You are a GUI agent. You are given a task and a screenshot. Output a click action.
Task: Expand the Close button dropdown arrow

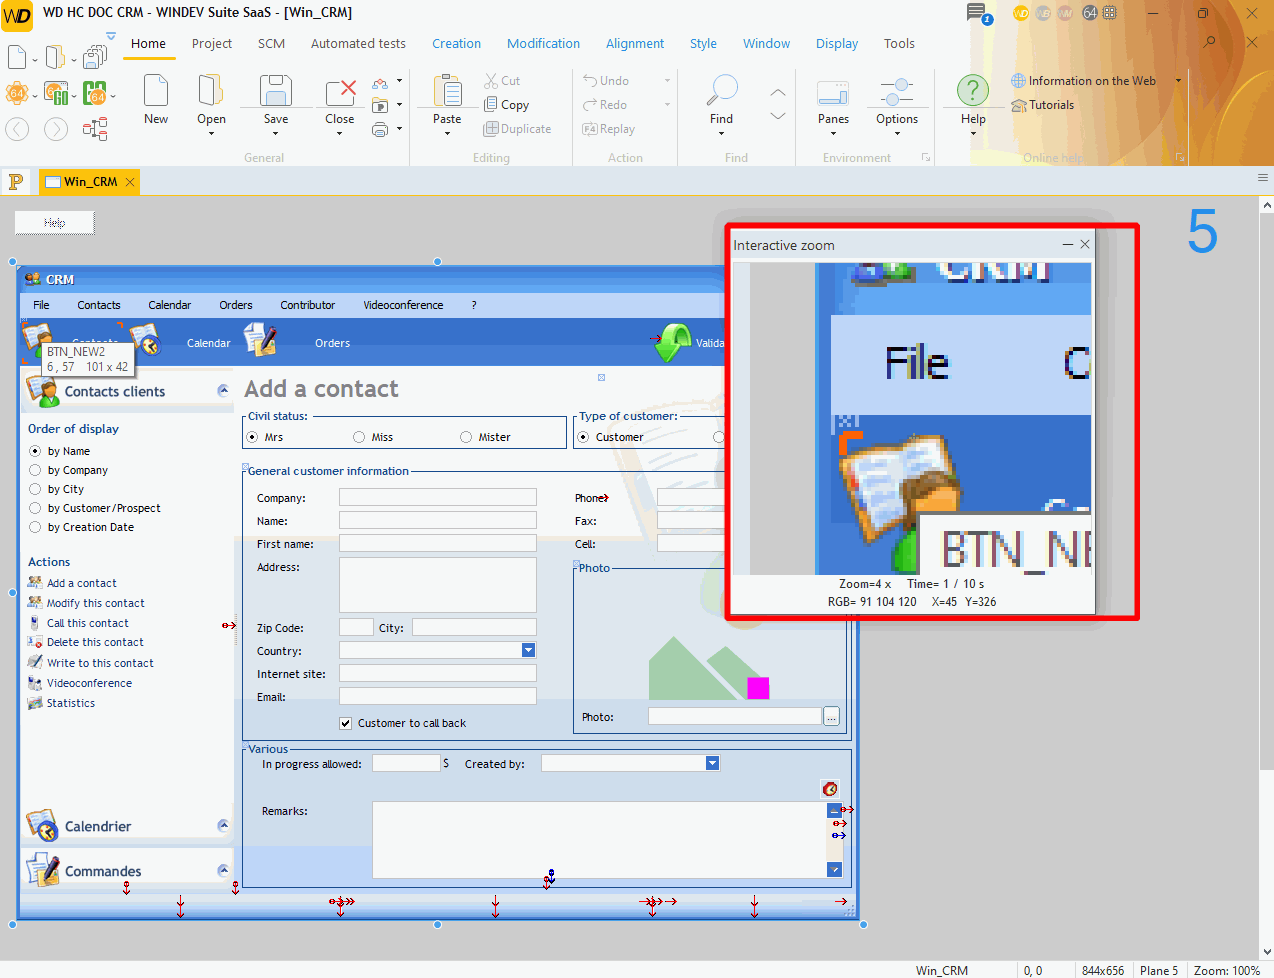(x=340, y=133)
